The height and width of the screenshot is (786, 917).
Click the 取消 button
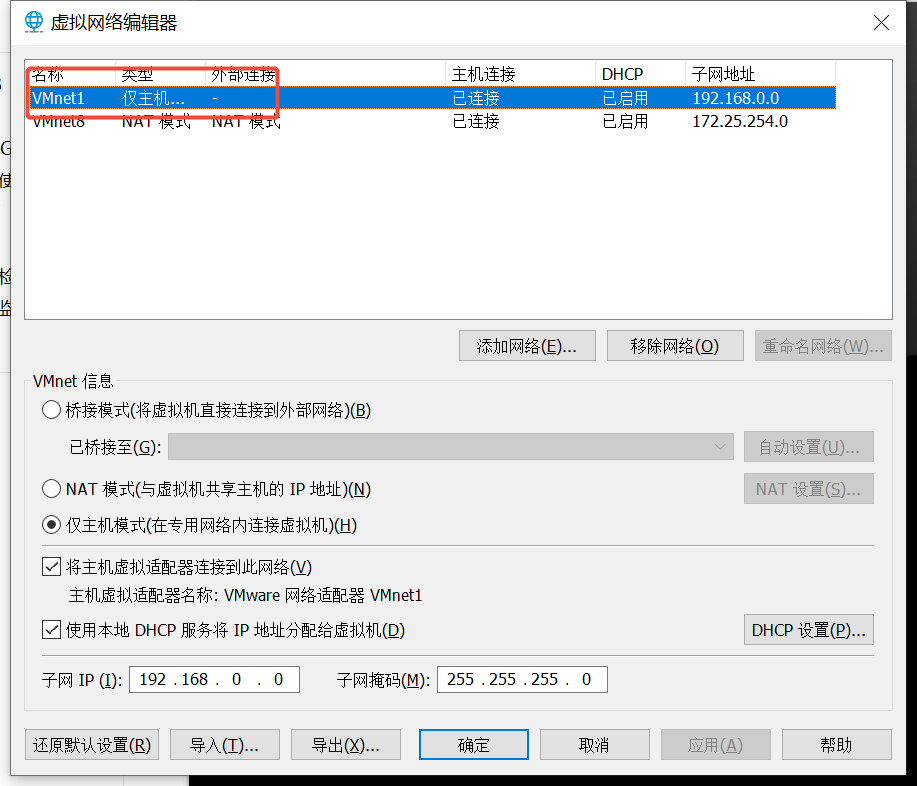click(595, 744)
